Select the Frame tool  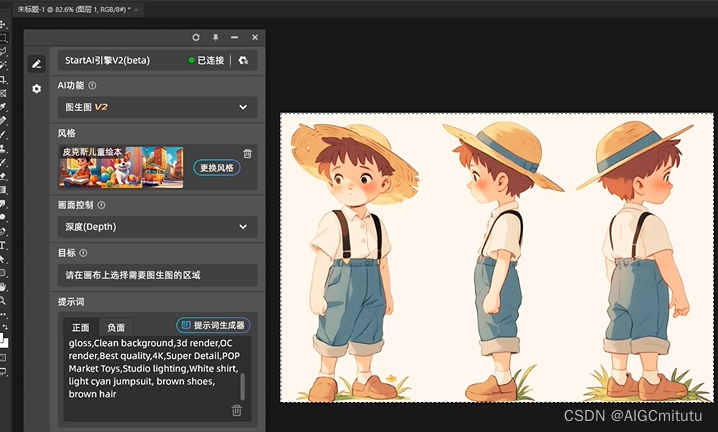[3, 93]
